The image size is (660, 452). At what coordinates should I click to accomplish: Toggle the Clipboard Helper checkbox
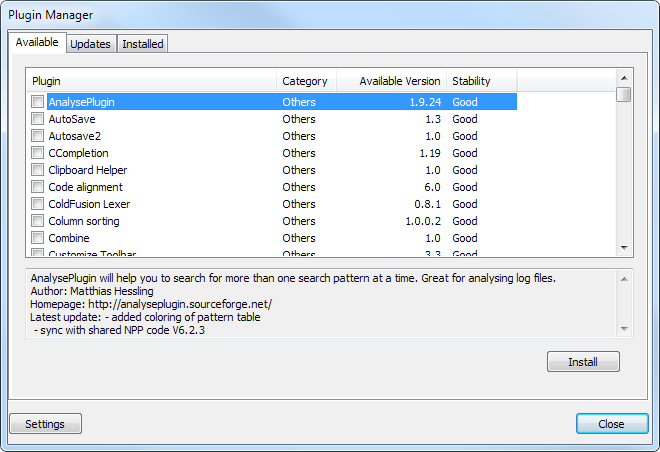click(37, 170)
